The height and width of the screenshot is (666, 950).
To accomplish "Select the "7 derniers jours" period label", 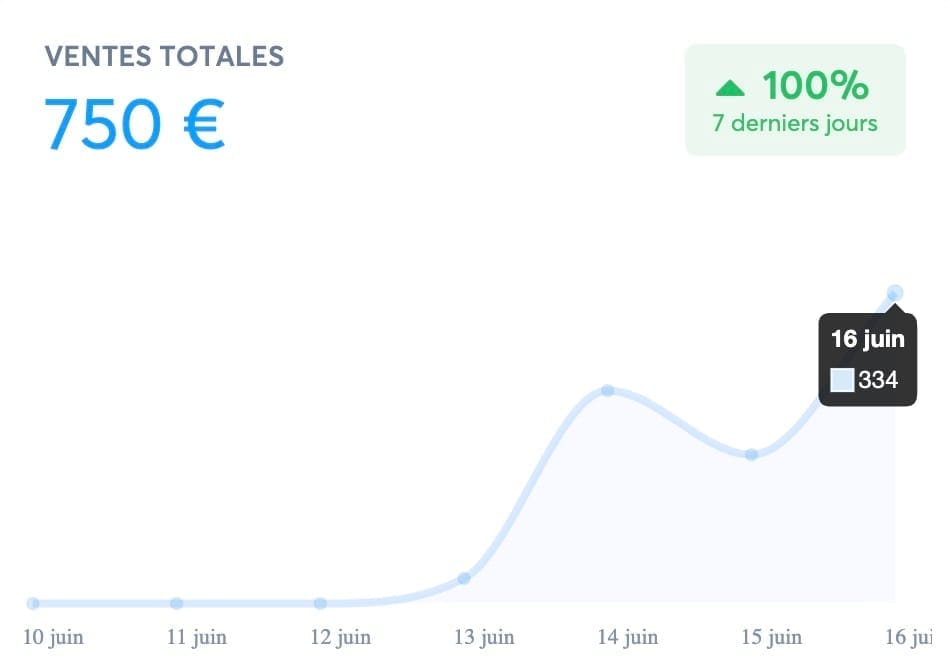I will (795, 124).
